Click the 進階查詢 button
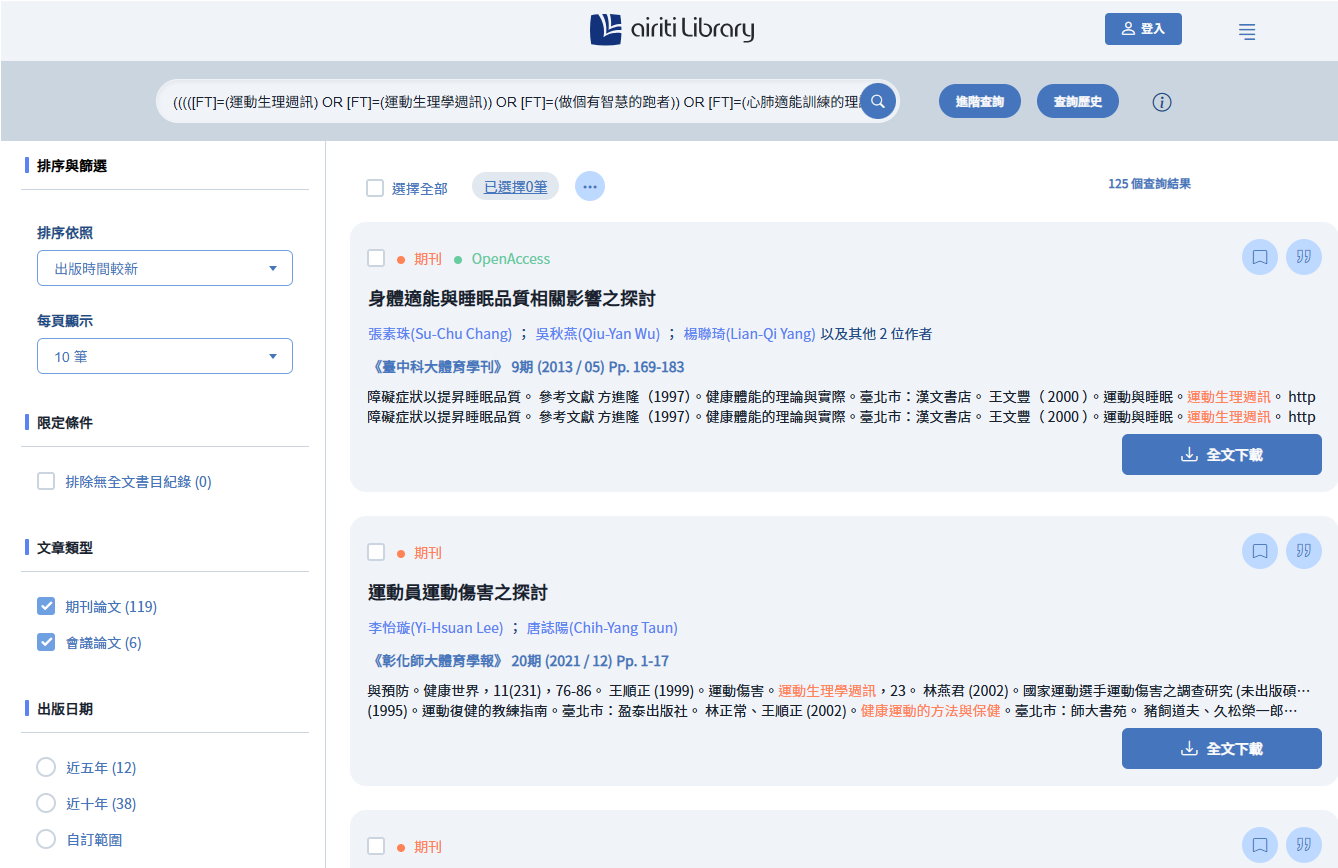Viewport: 1338px width, 868px height. [979, 101]
